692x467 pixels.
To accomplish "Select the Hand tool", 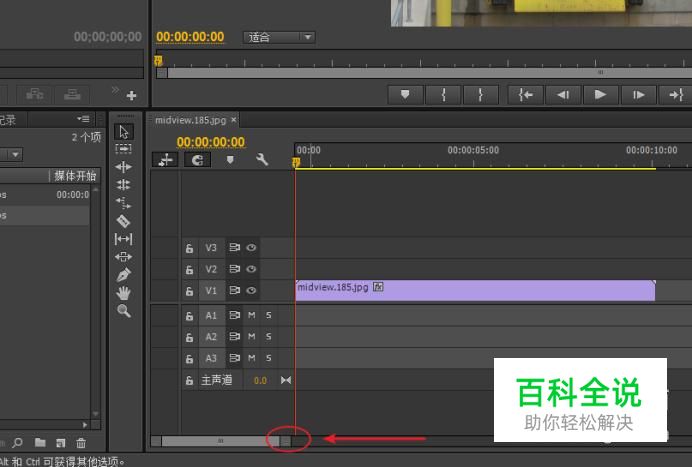I will pos(124,293).
